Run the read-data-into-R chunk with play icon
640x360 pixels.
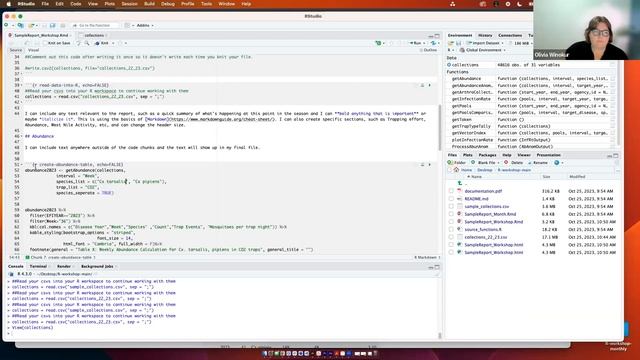[429, 85]
